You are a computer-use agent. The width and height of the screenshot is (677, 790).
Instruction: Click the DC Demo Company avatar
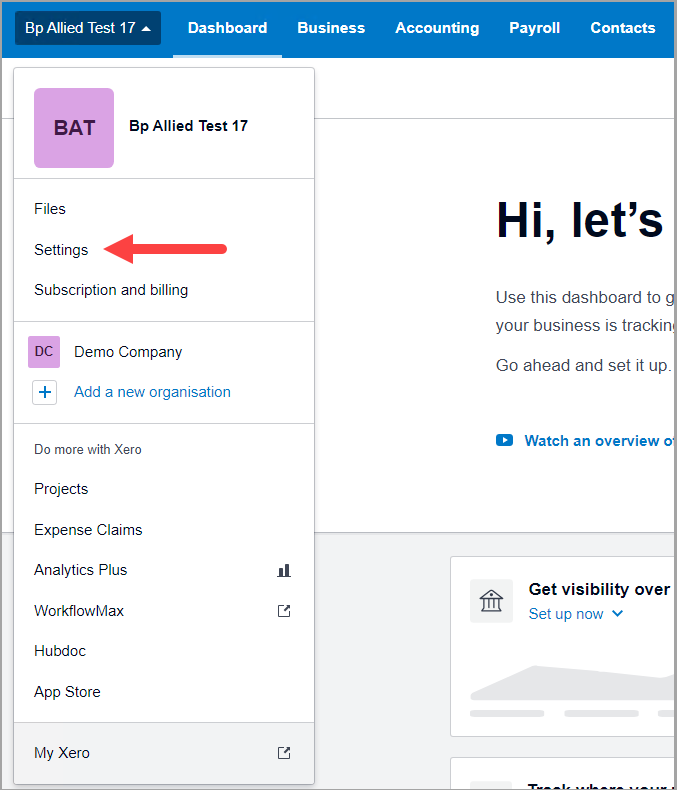click(44, 352)
